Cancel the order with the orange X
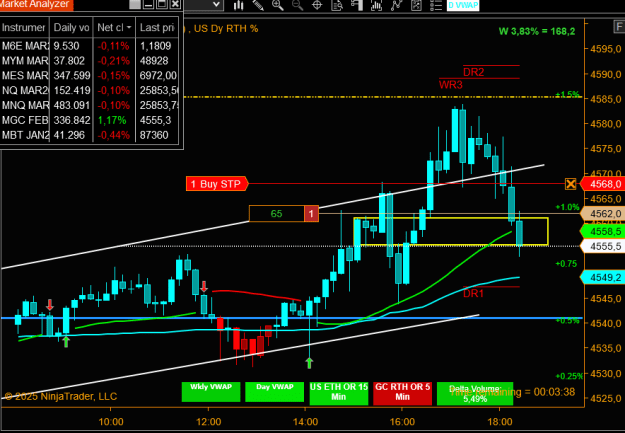This screenshot has height=433, width=625. pyautogui.click(x=571, y=184)
